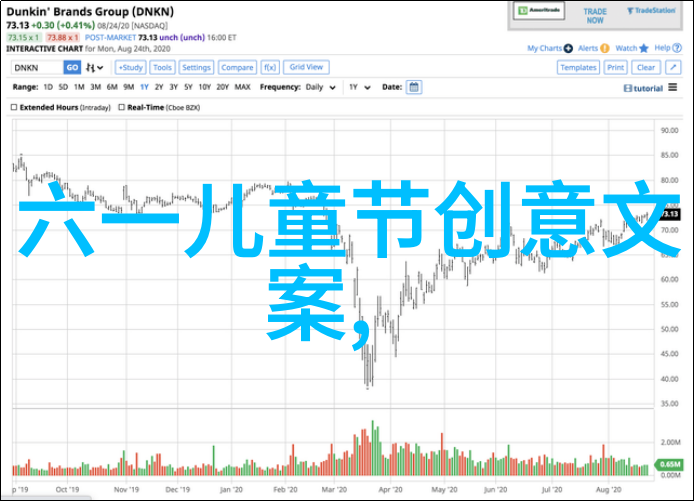Select MAX range
Viewport: 695px width, 502px height.
tap(242, 87)
